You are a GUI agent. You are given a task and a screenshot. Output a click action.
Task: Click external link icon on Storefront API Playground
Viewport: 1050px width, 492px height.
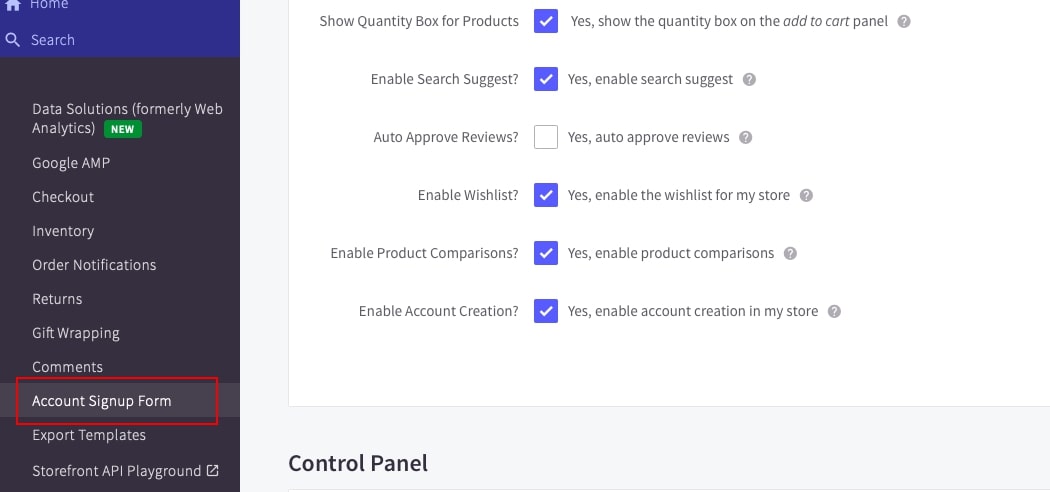tap(212, 470)
